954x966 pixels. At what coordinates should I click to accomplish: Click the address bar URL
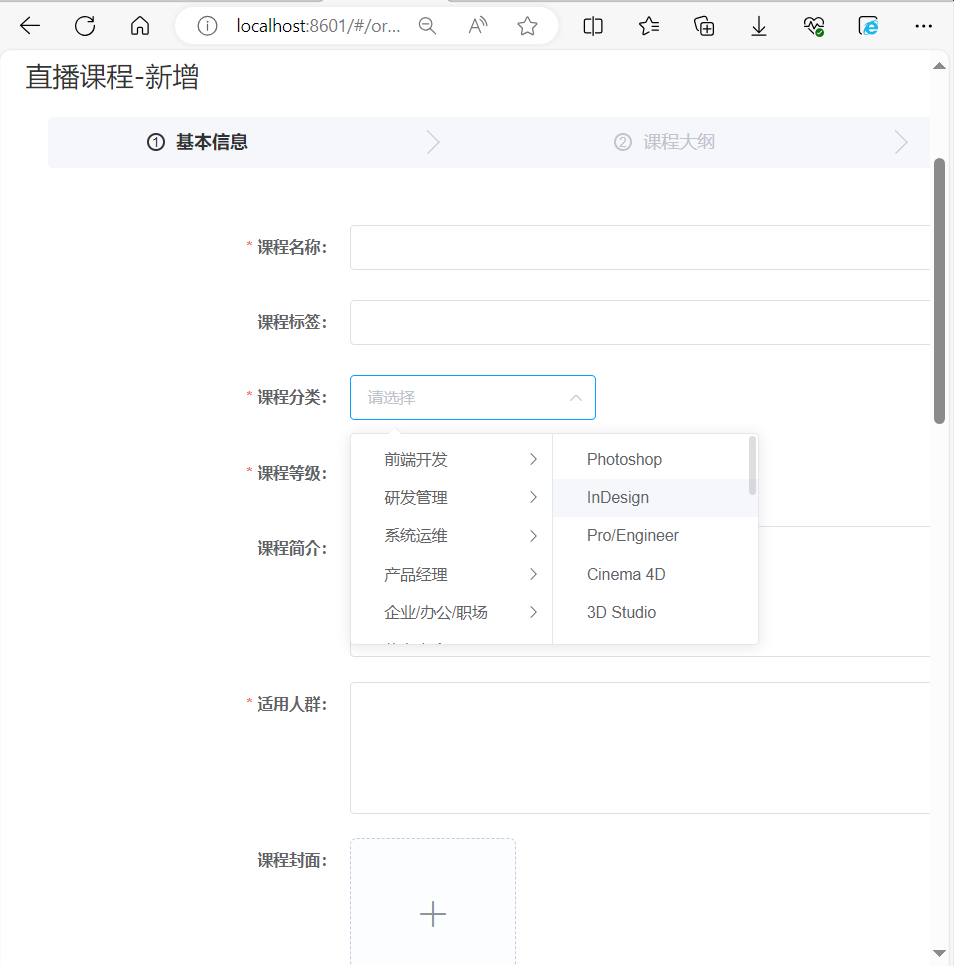coord(318,26)
